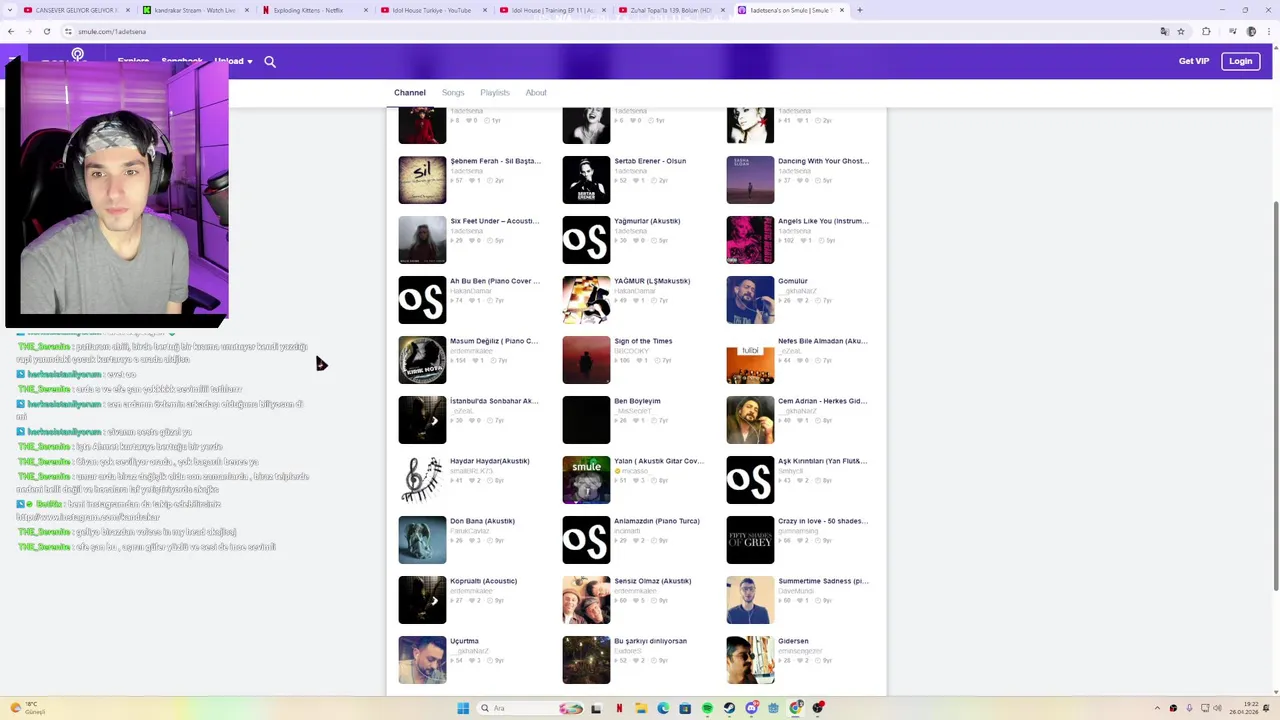Click the Get VIP link
The height and width of the screenshot is (720, 1280).
1194,61
